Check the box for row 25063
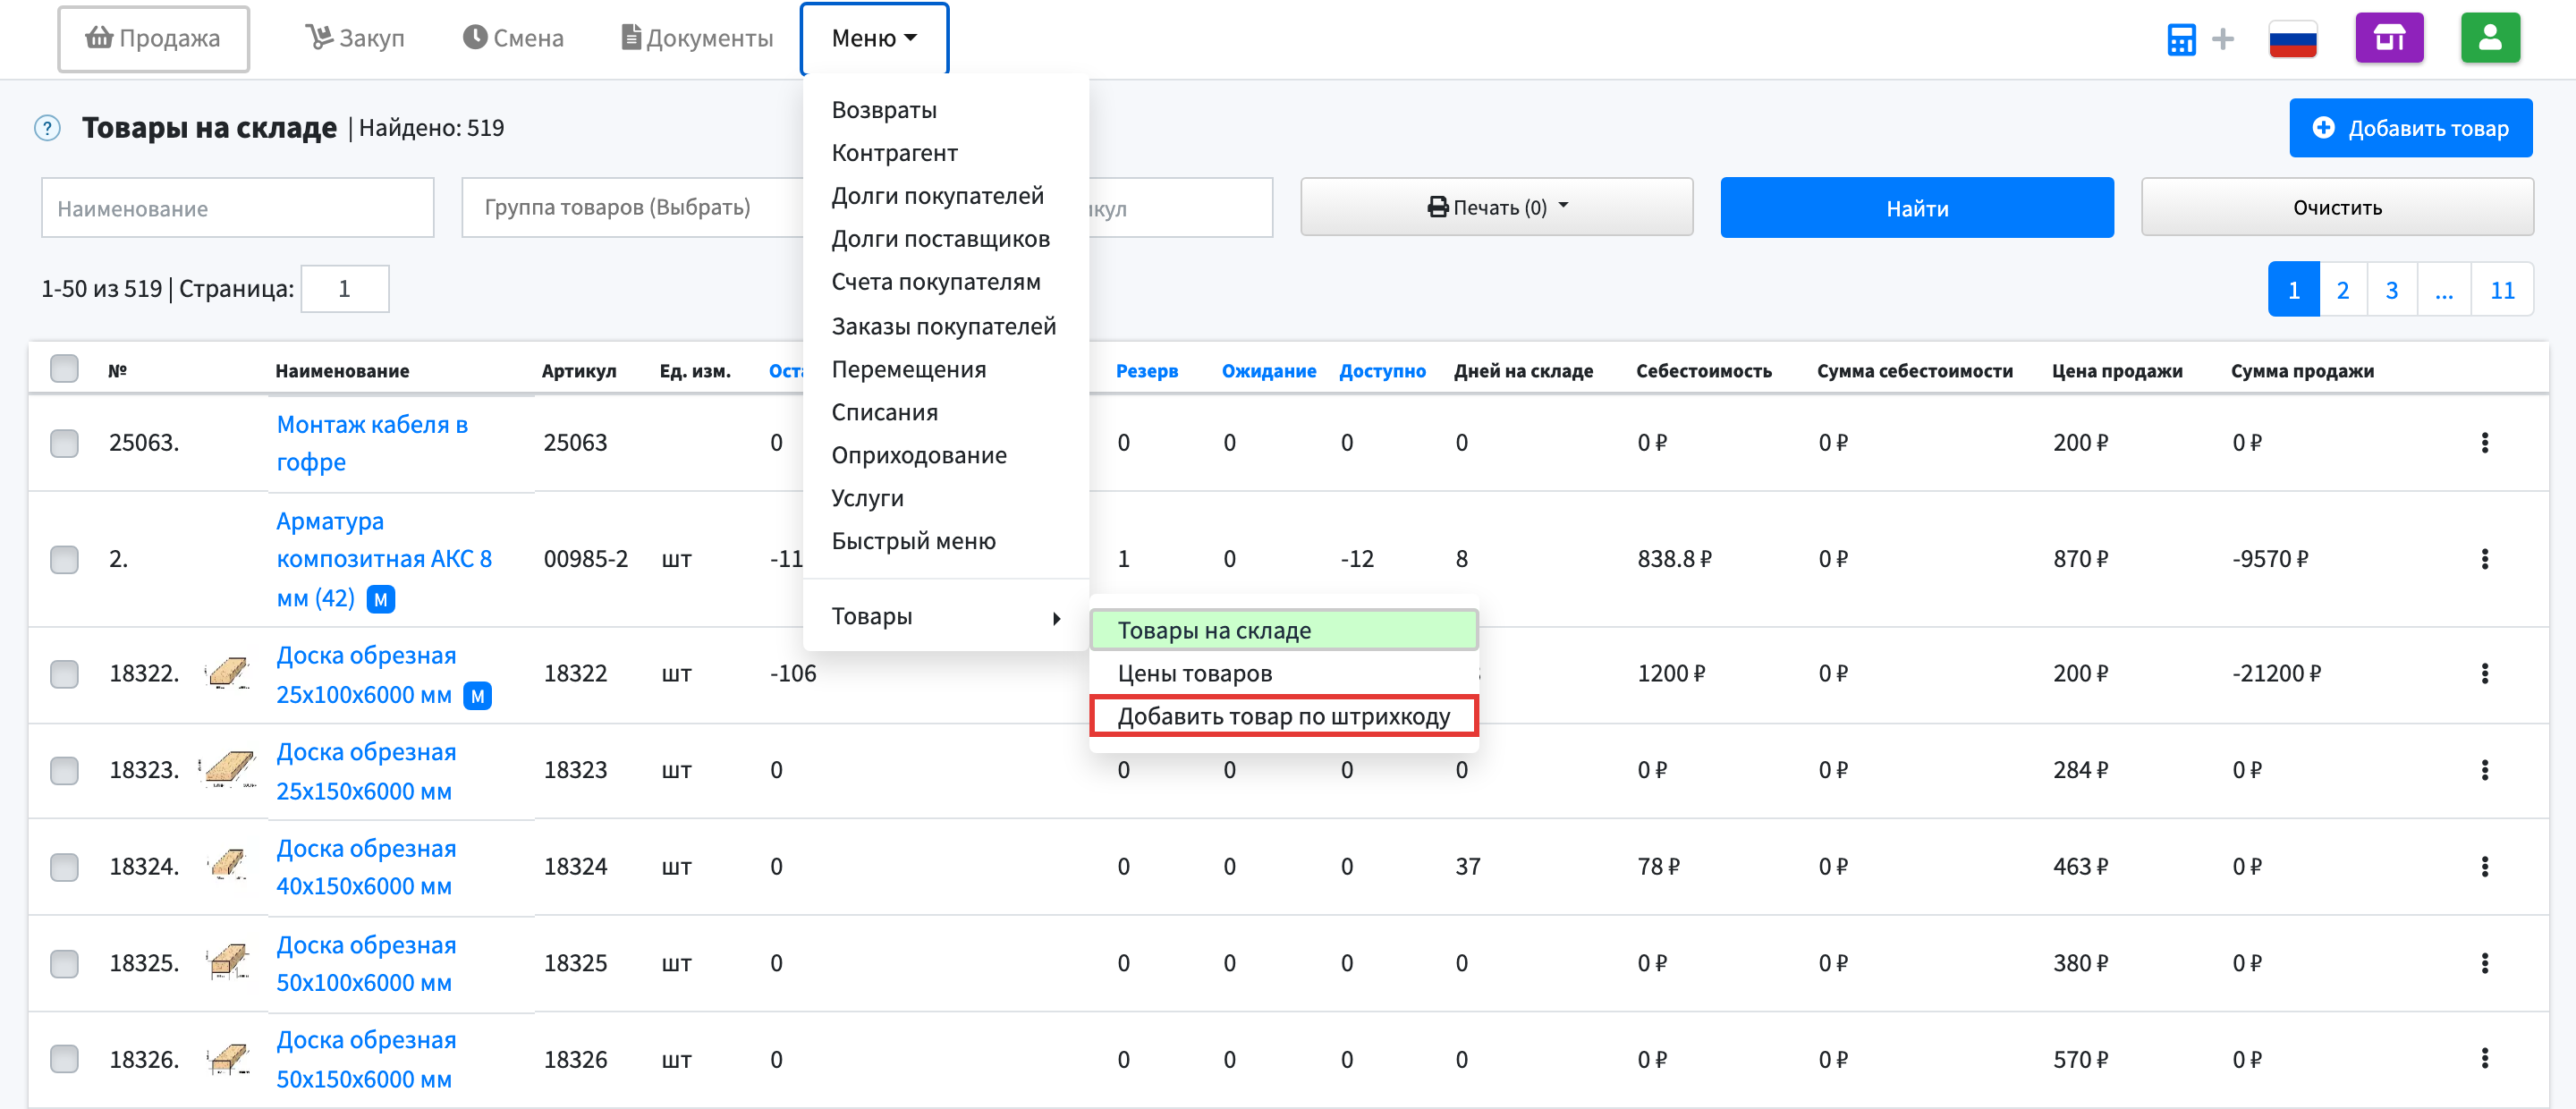 click(64, 442)
